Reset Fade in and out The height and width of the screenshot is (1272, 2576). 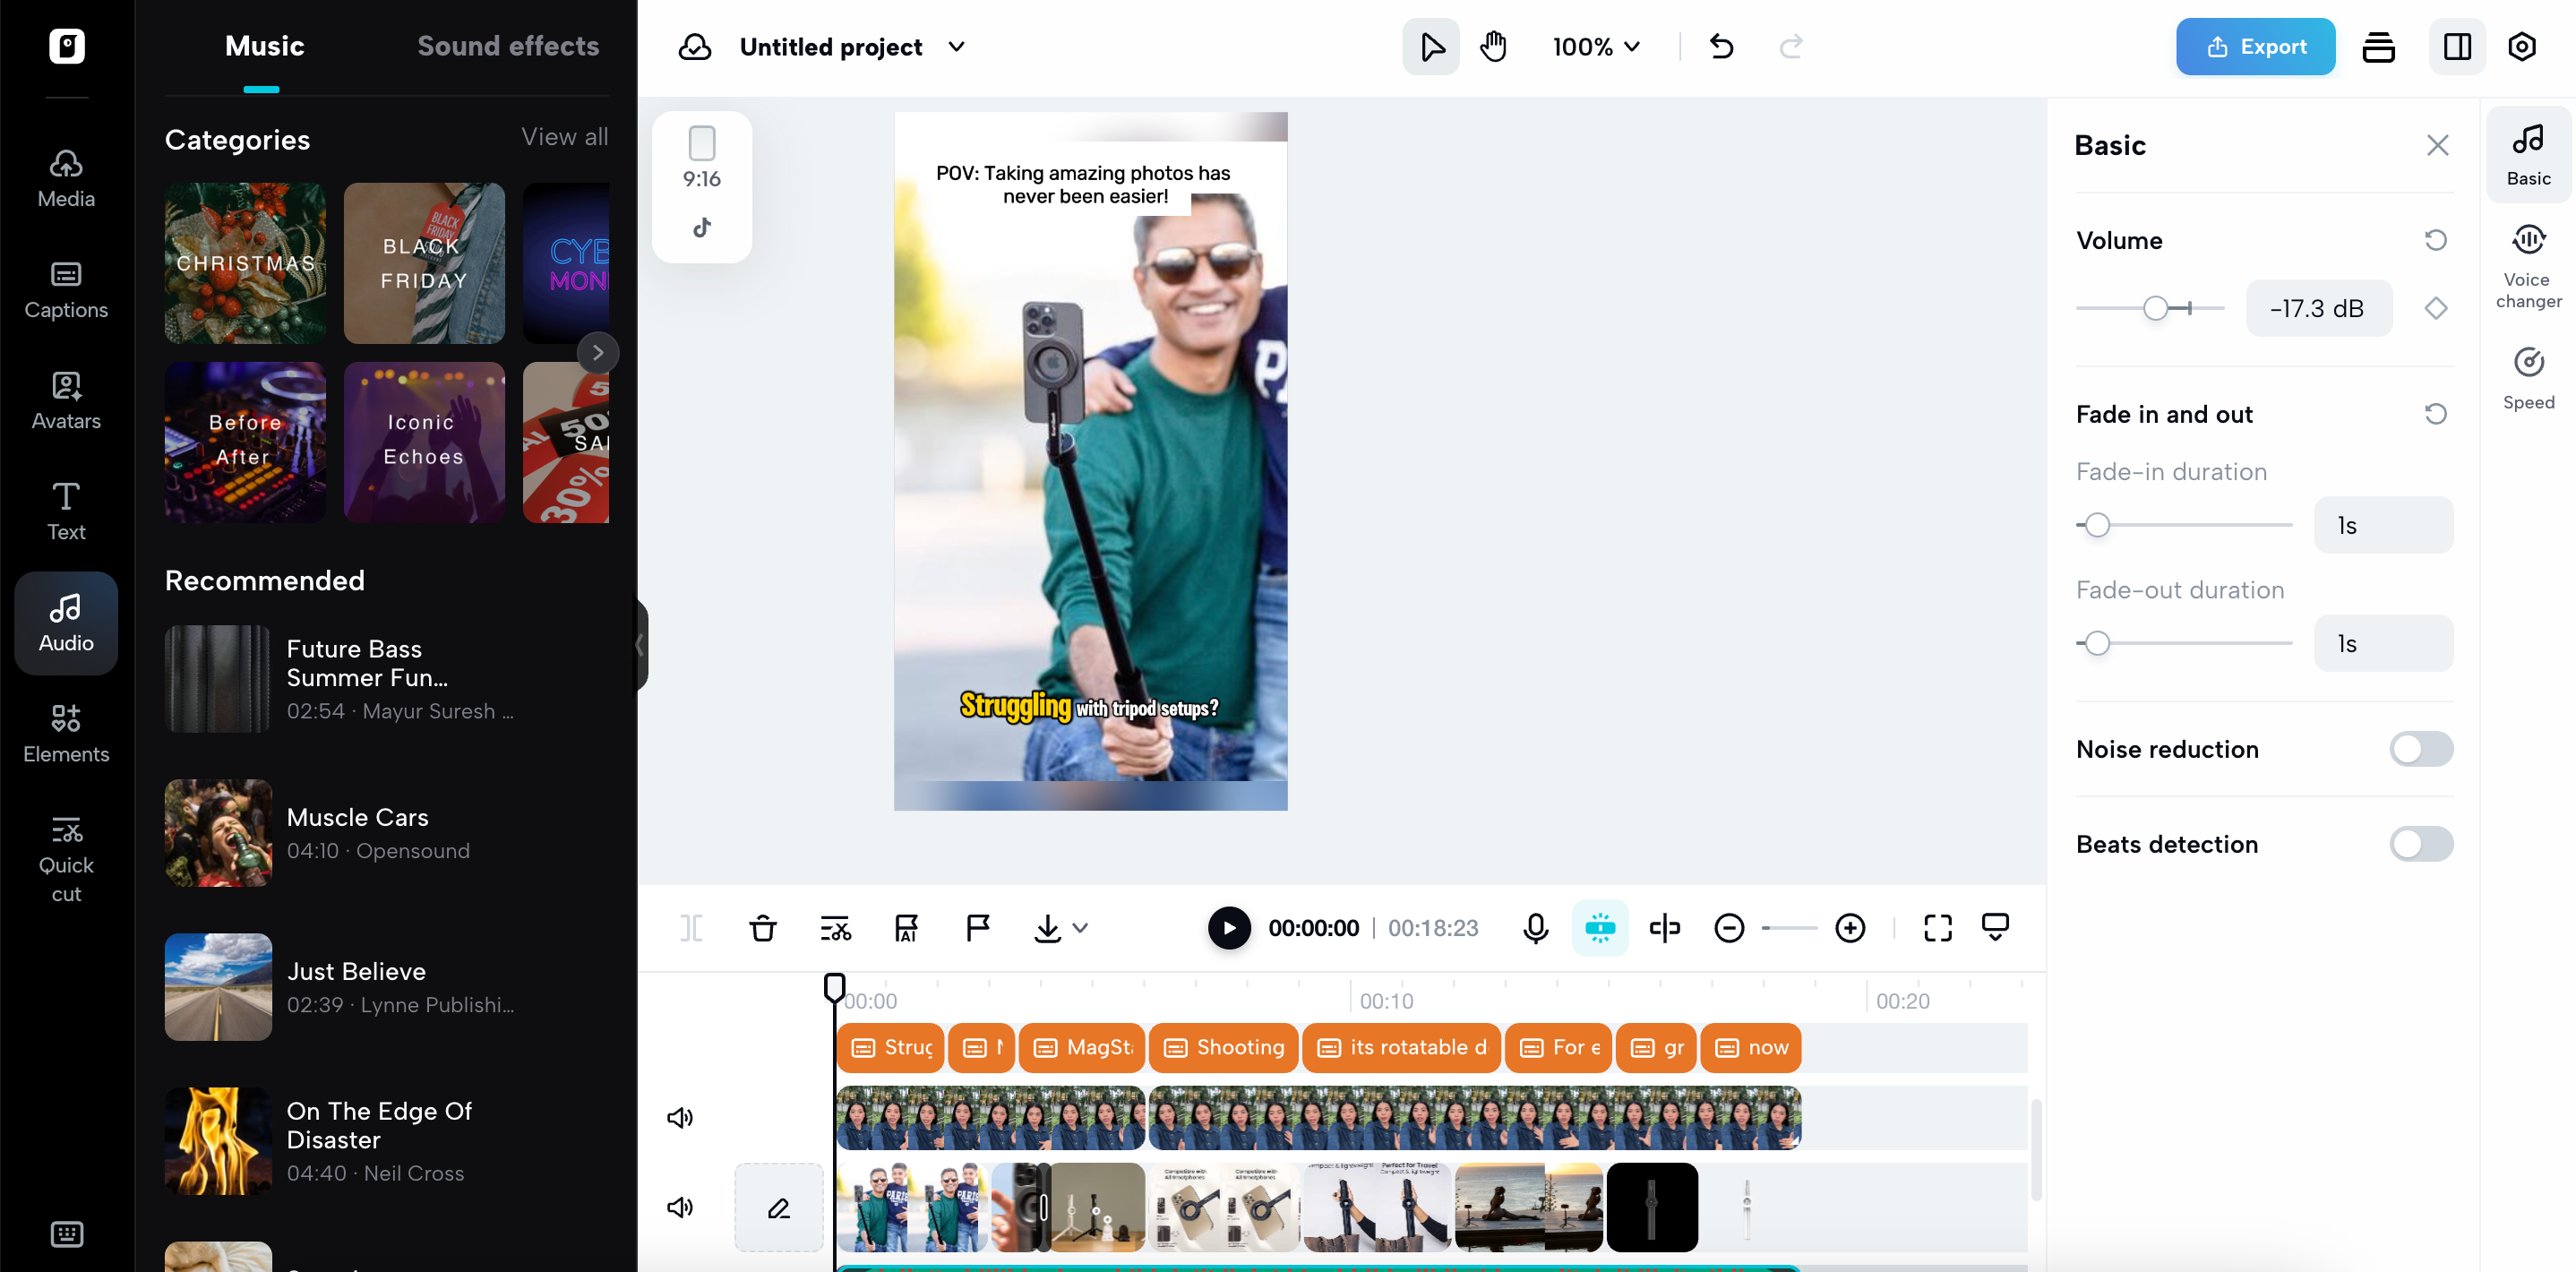(x=2436, y=414)
